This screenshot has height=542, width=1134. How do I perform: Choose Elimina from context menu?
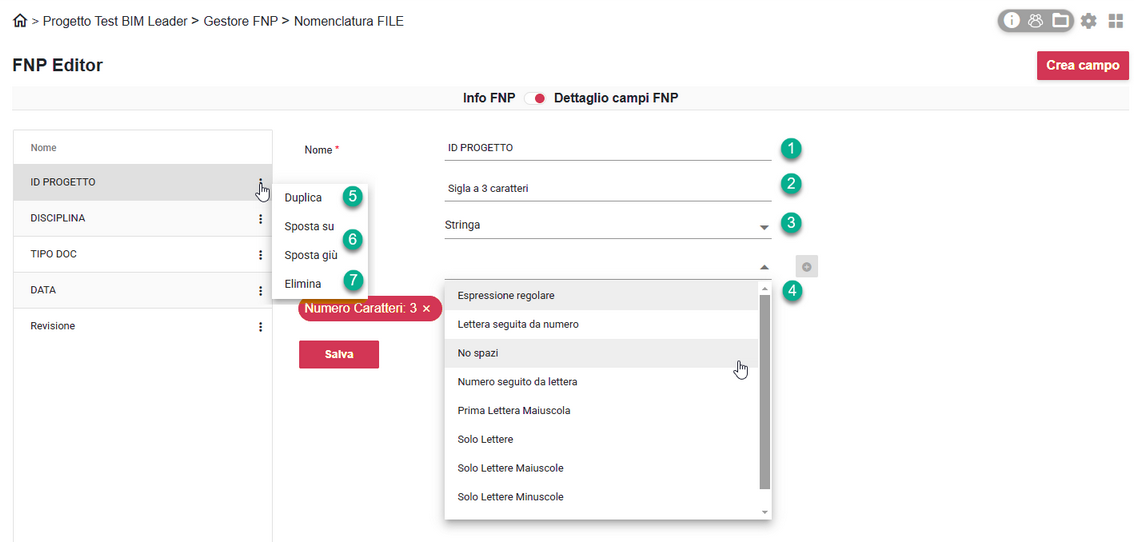click(x=303, y=284)
